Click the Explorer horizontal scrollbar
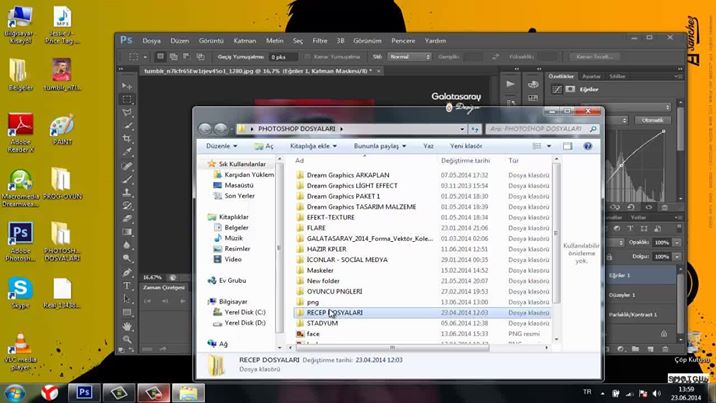This screenshot has height=403, width=716. pos(392,348)
